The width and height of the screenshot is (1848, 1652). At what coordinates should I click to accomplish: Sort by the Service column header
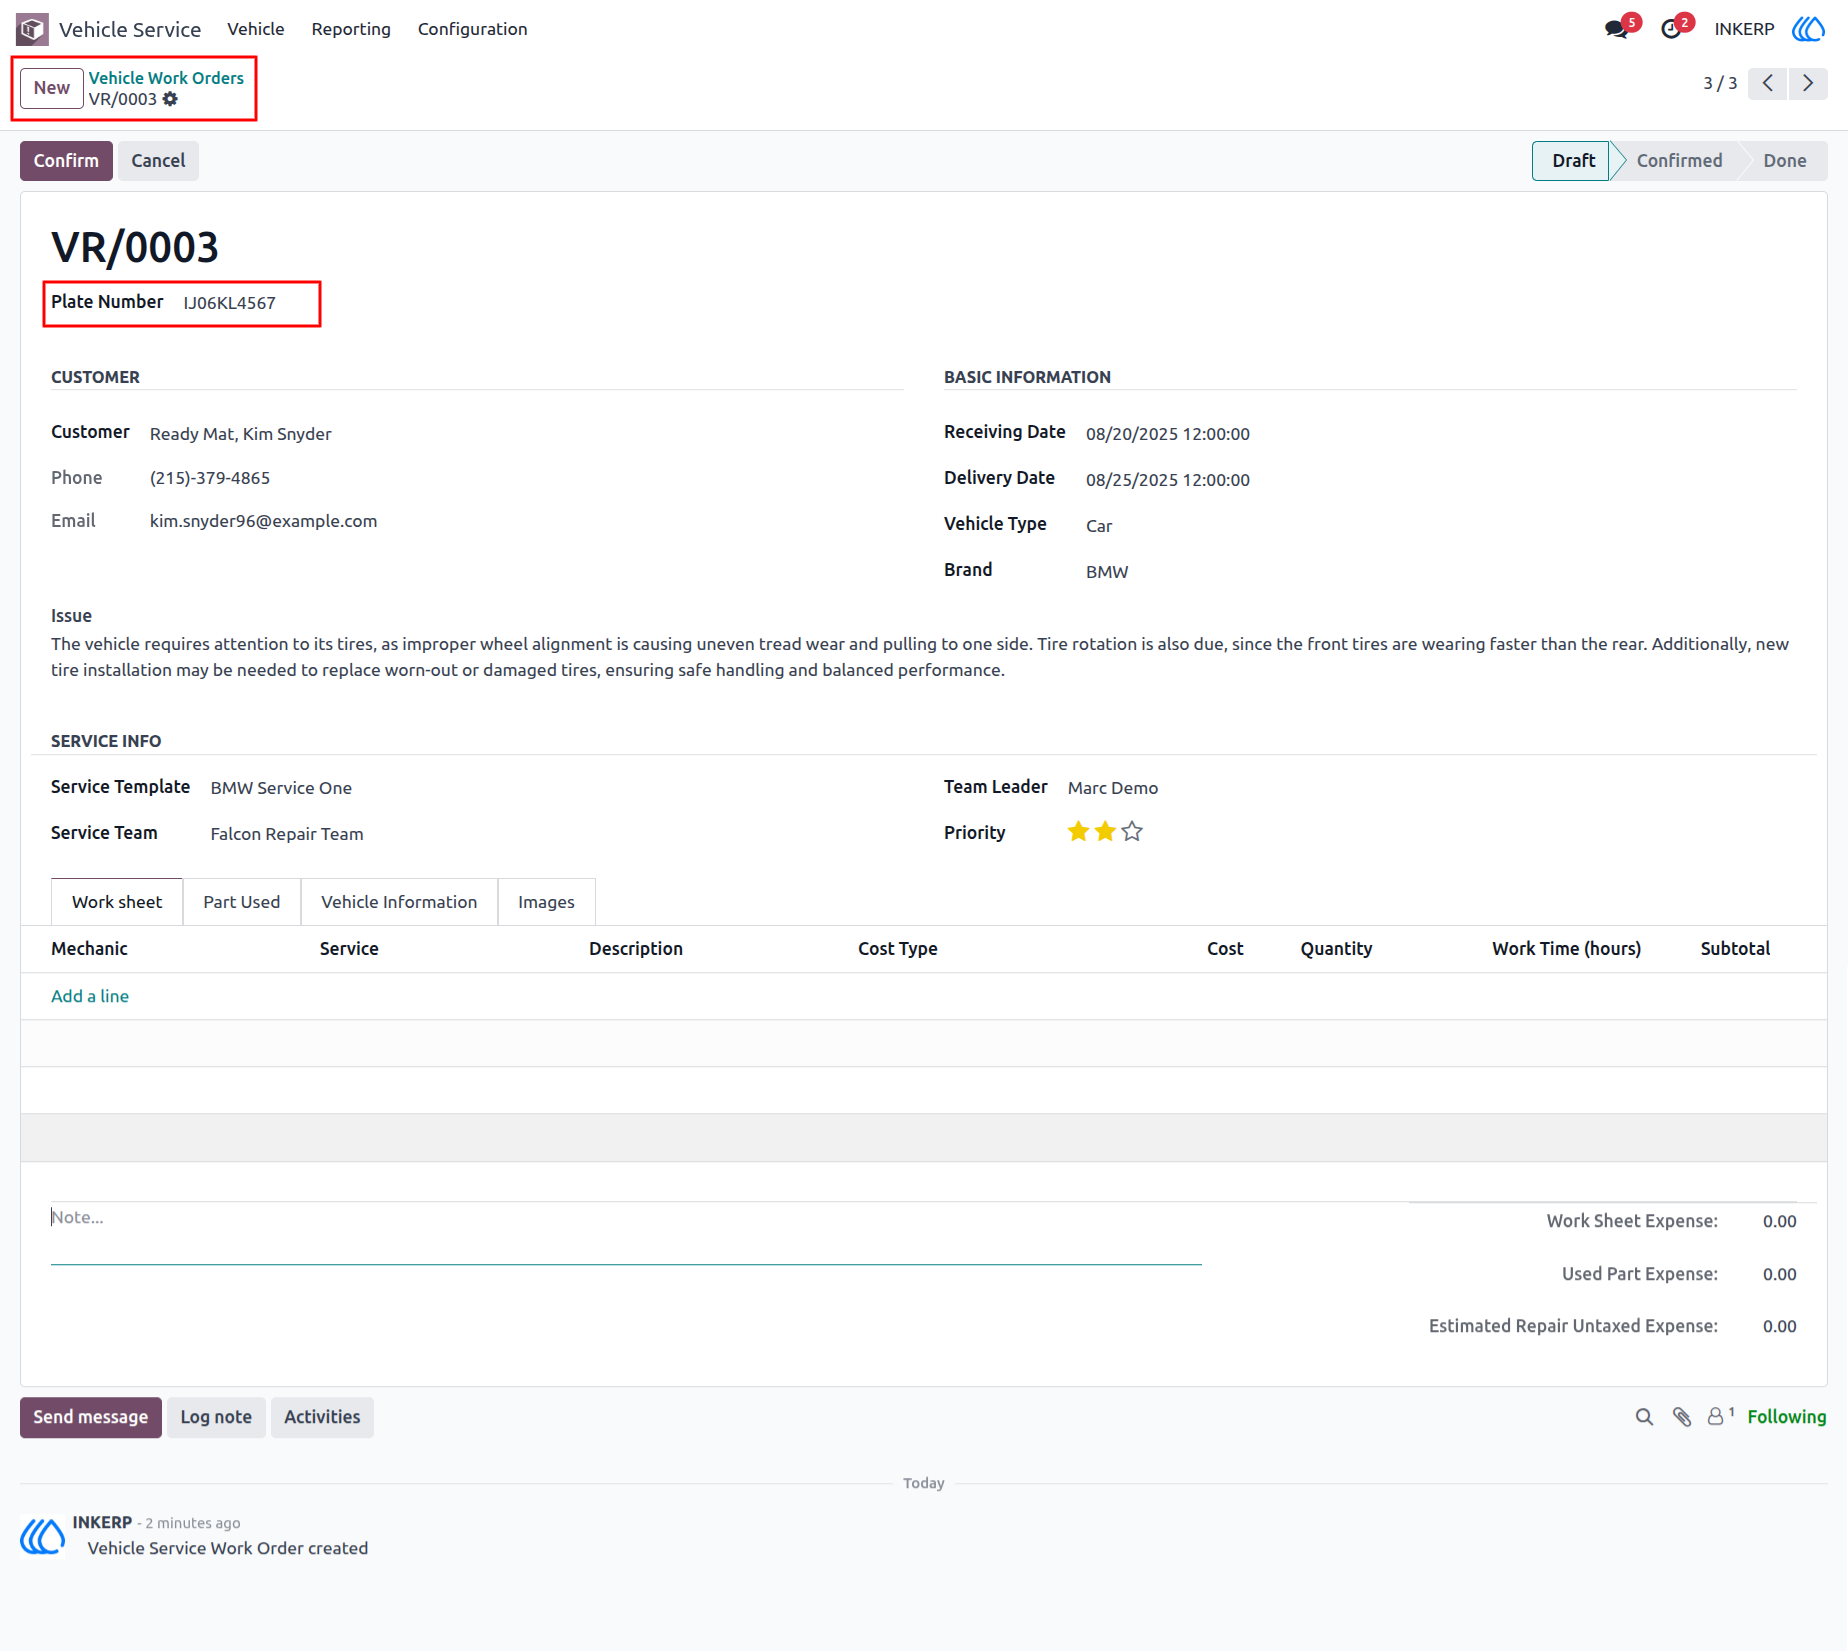click(x=349, y=949)
